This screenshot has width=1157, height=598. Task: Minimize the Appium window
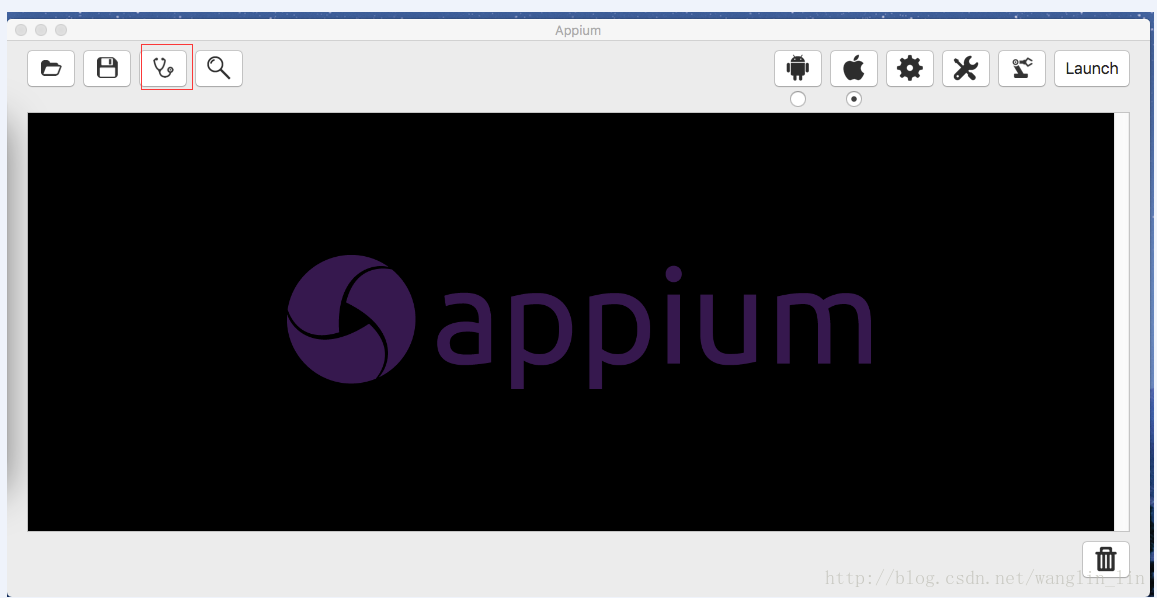(x=41, y=30)
